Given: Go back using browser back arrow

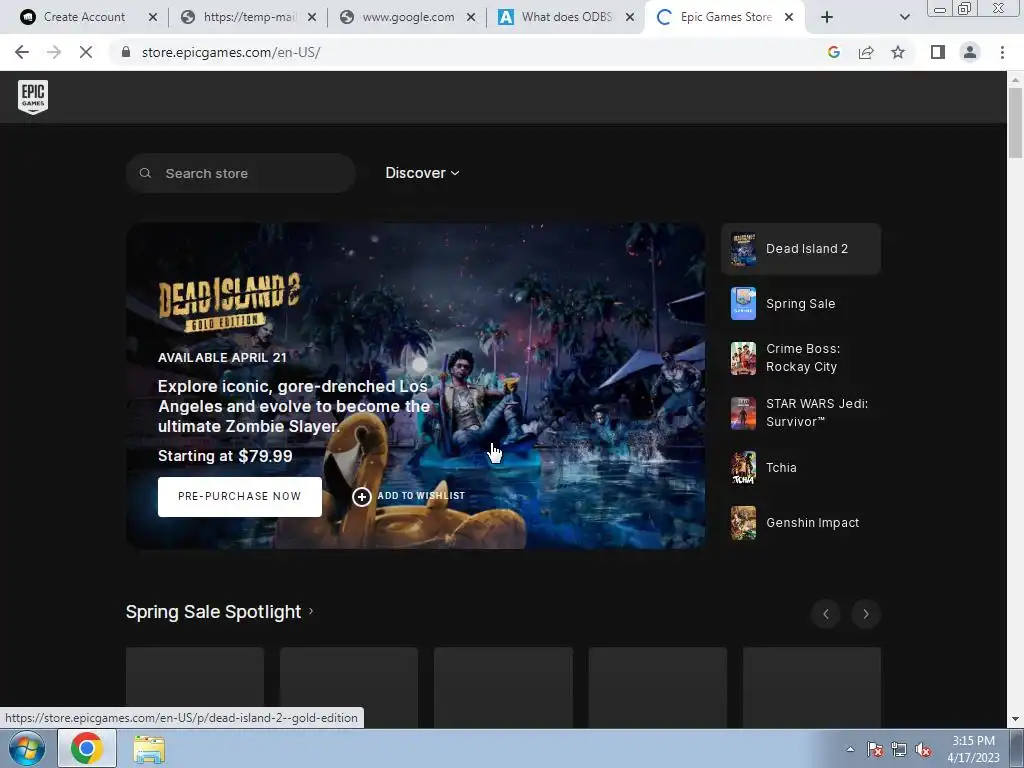Looking at the screenshot, I should tap(22, 52).
